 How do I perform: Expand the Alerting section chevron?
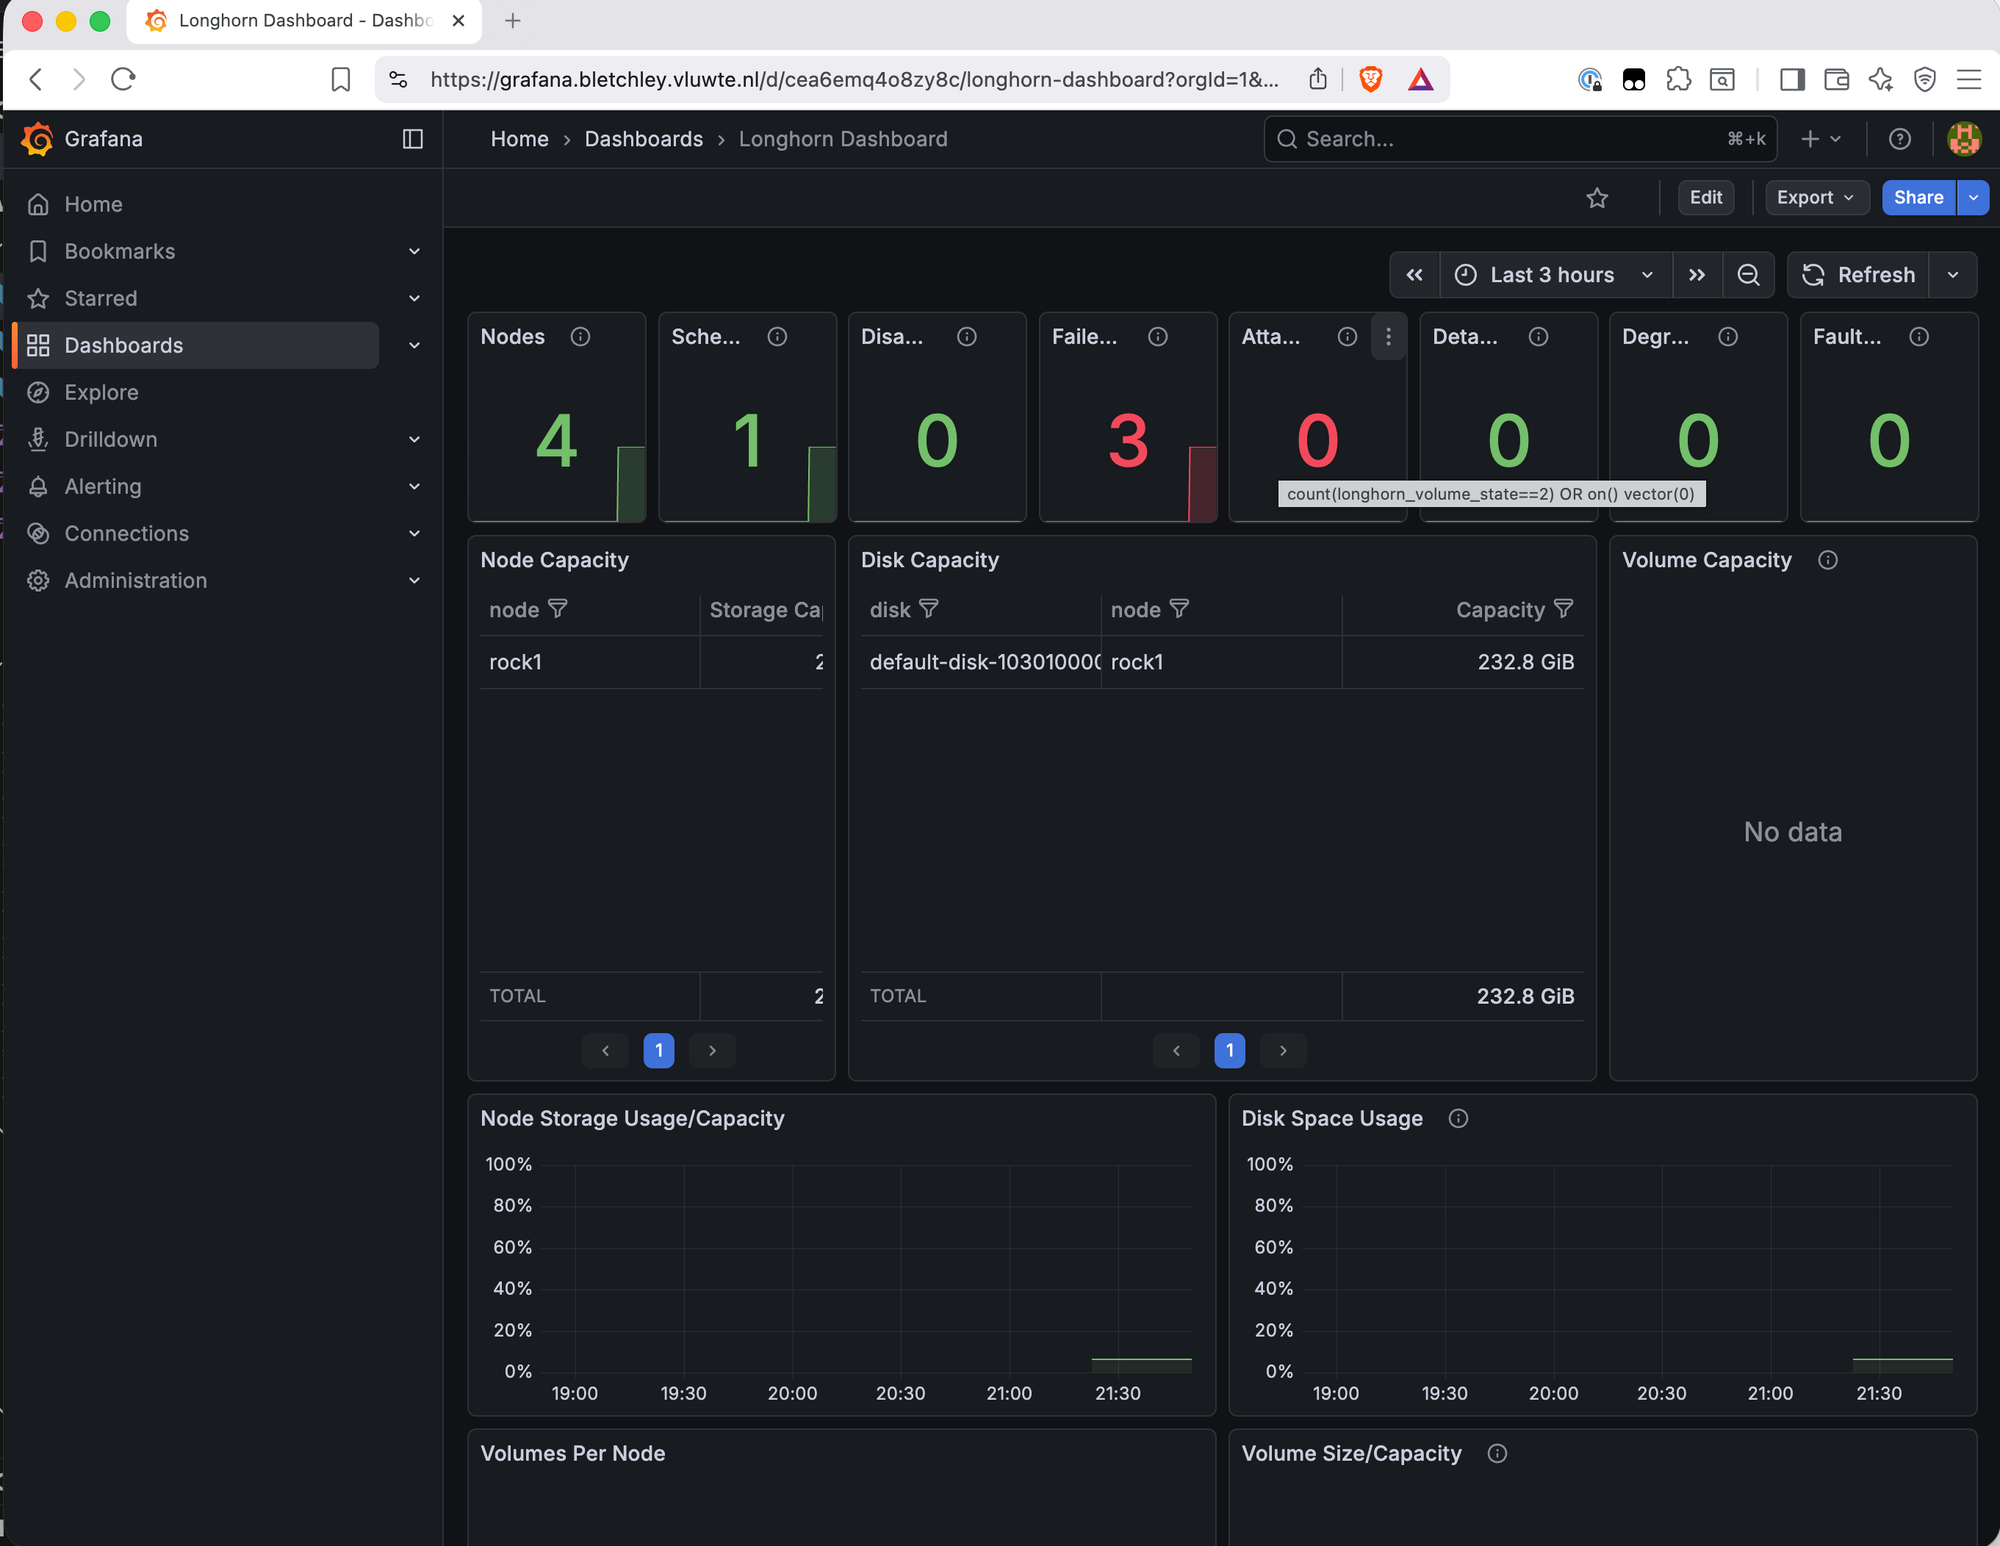(414, 486)
